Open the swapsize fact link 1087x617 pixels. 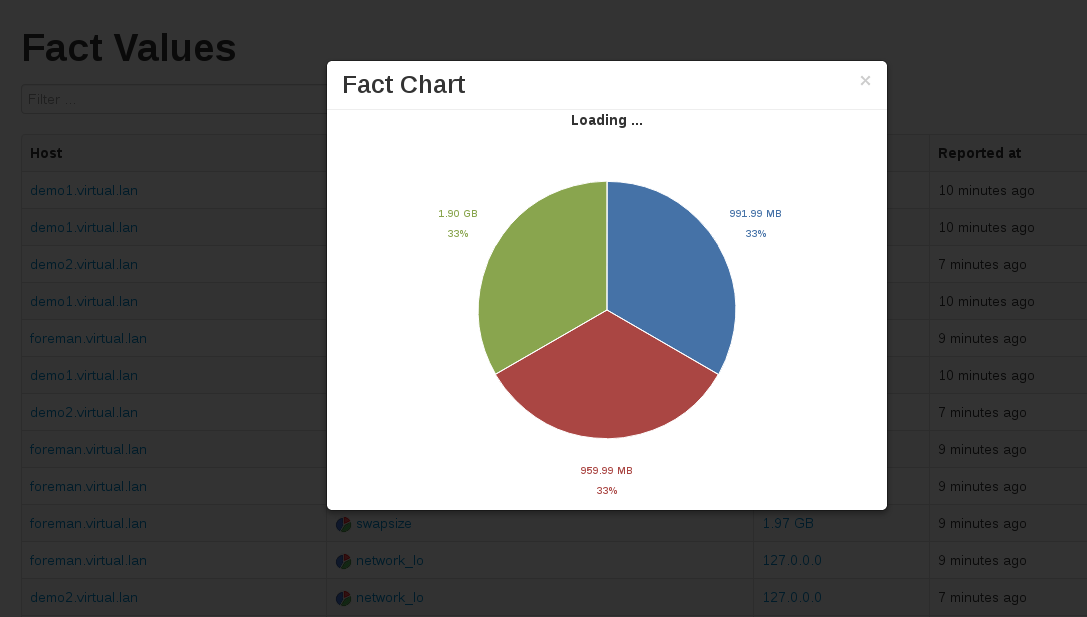383,523
